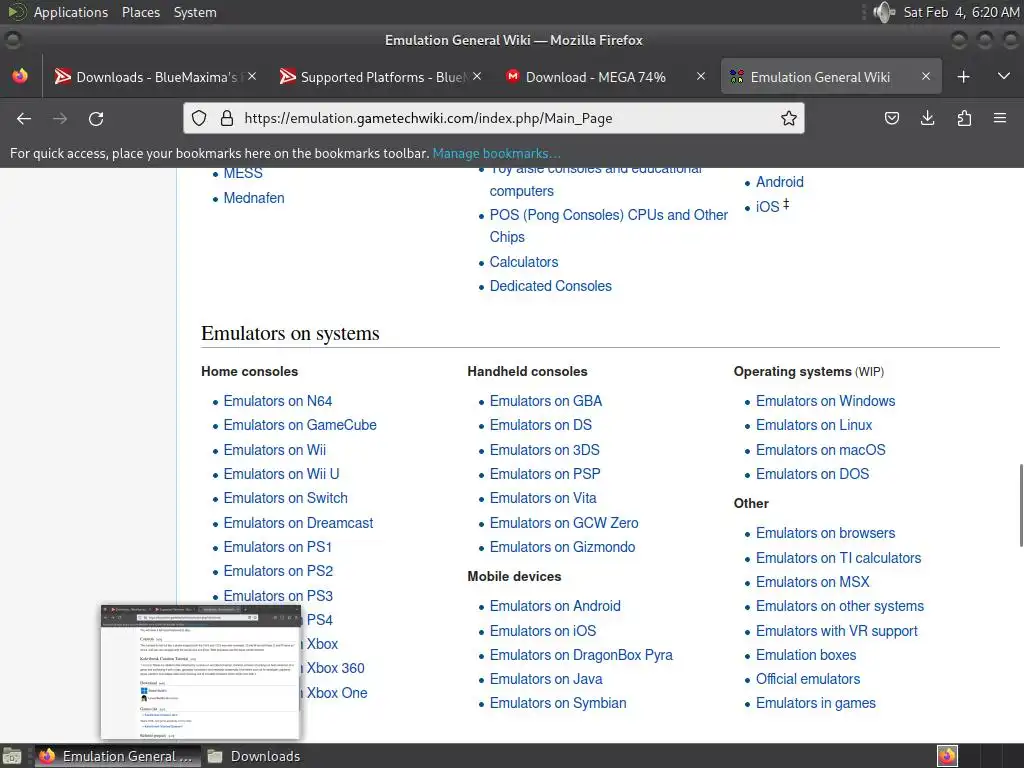The width and height of the screenshot is (1024, 768).
Task: Go back using the browser back arrow
Action: (24, 118)
